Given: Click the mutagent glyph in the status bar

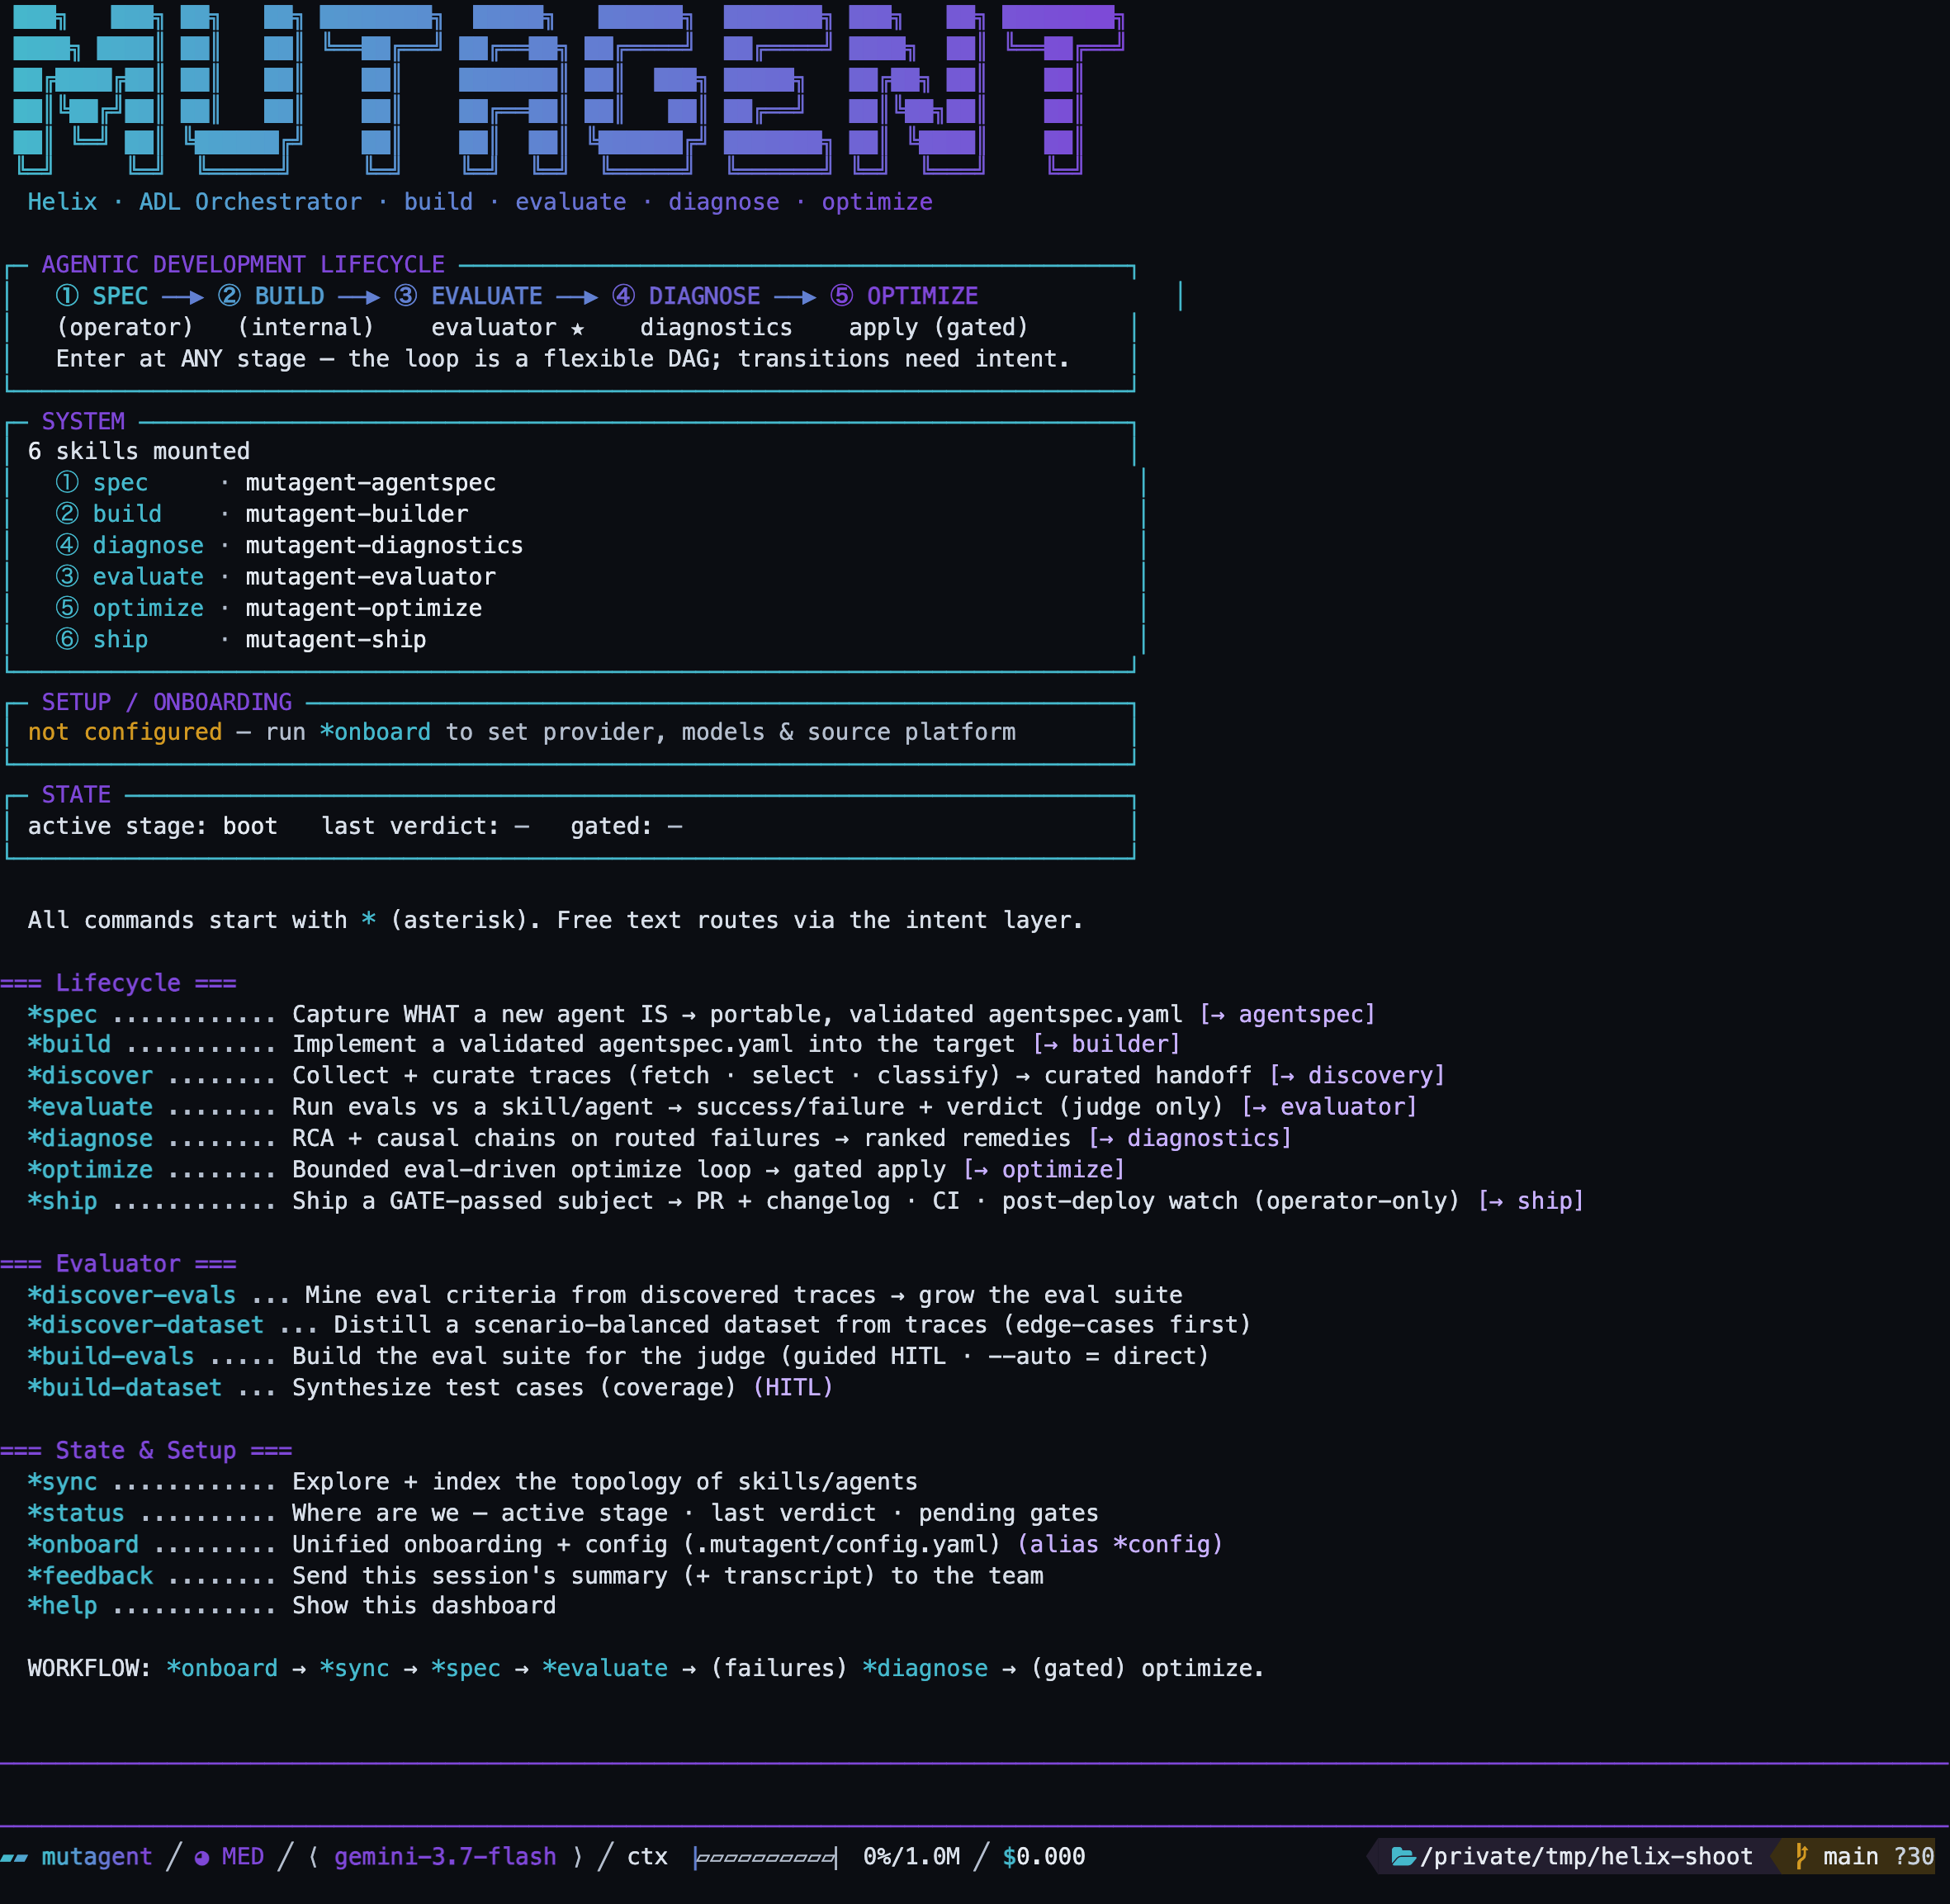Looking at the screenshot, I should pos(14,1858).
